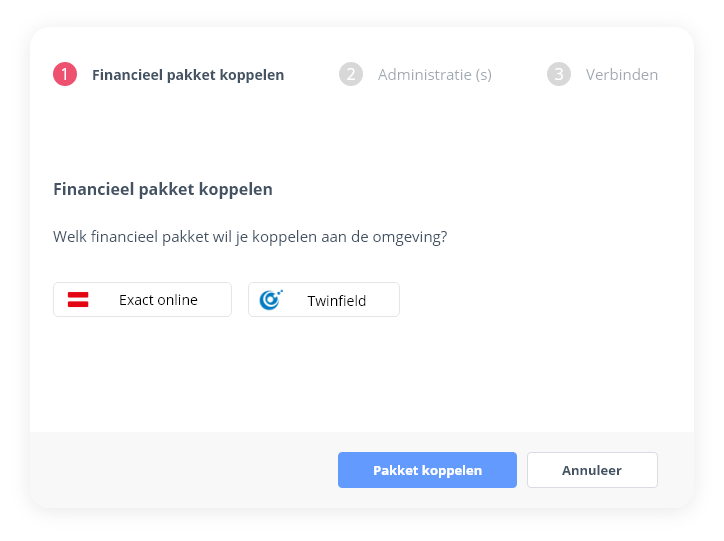Click the bold 'Financieel pakket koppelen' section heading
Viewport: 724px width, 541px height.
coord(162,189)
